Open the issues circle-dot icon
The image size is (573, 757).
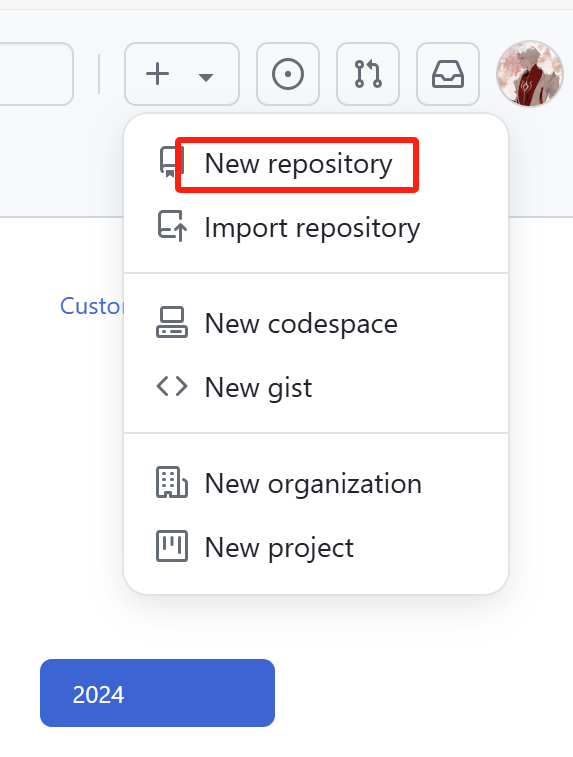(x=288, y=74)
